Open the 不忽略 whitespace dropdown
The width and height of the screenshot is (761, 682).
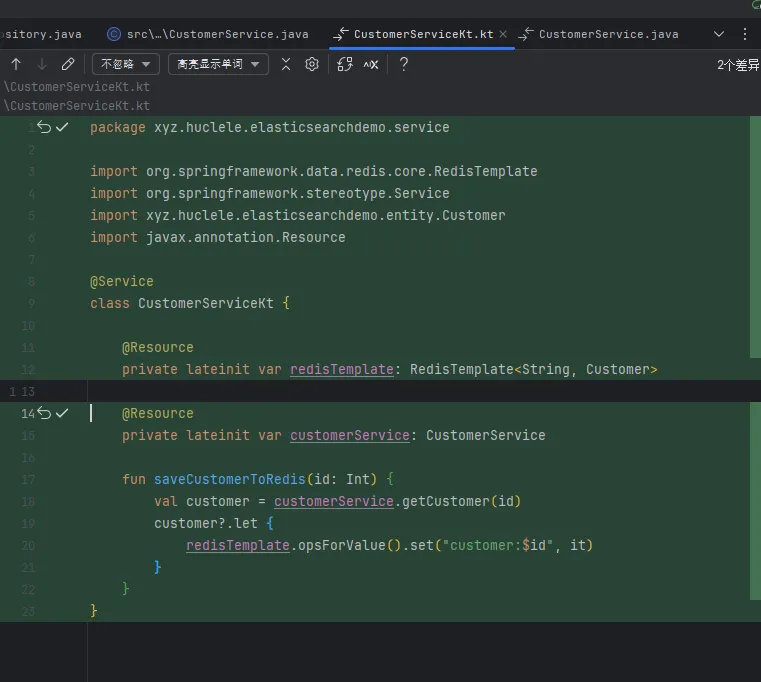pos(126,64)
